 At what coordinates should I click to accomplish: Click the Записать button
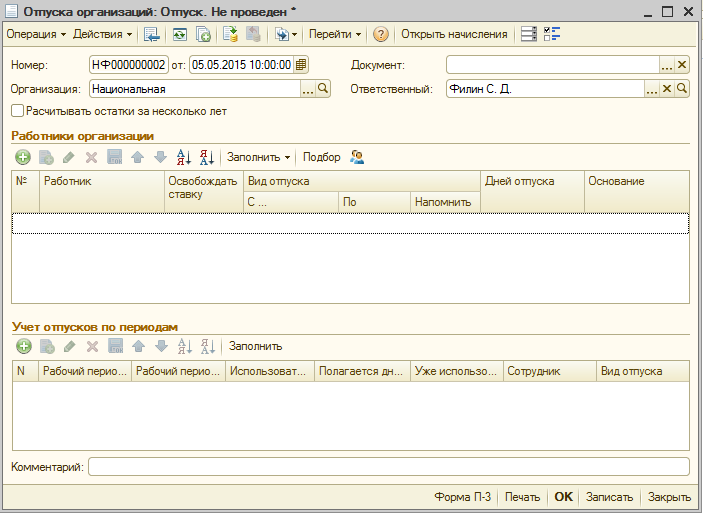[x=609, y=497]
